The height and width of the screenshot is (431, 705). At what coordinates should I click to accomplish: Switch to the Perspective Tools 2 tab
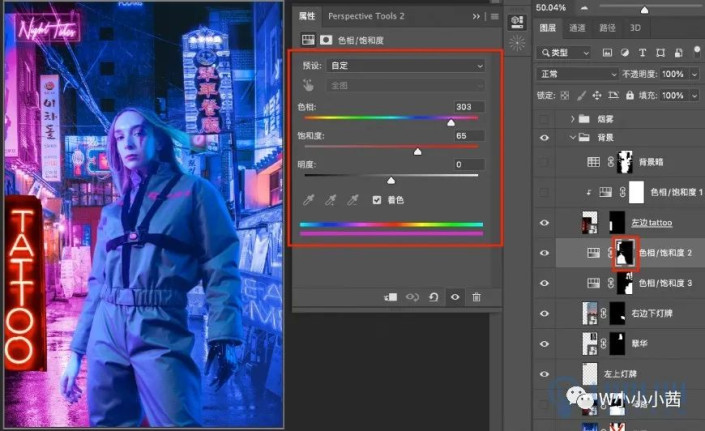[x=366, y=16]
